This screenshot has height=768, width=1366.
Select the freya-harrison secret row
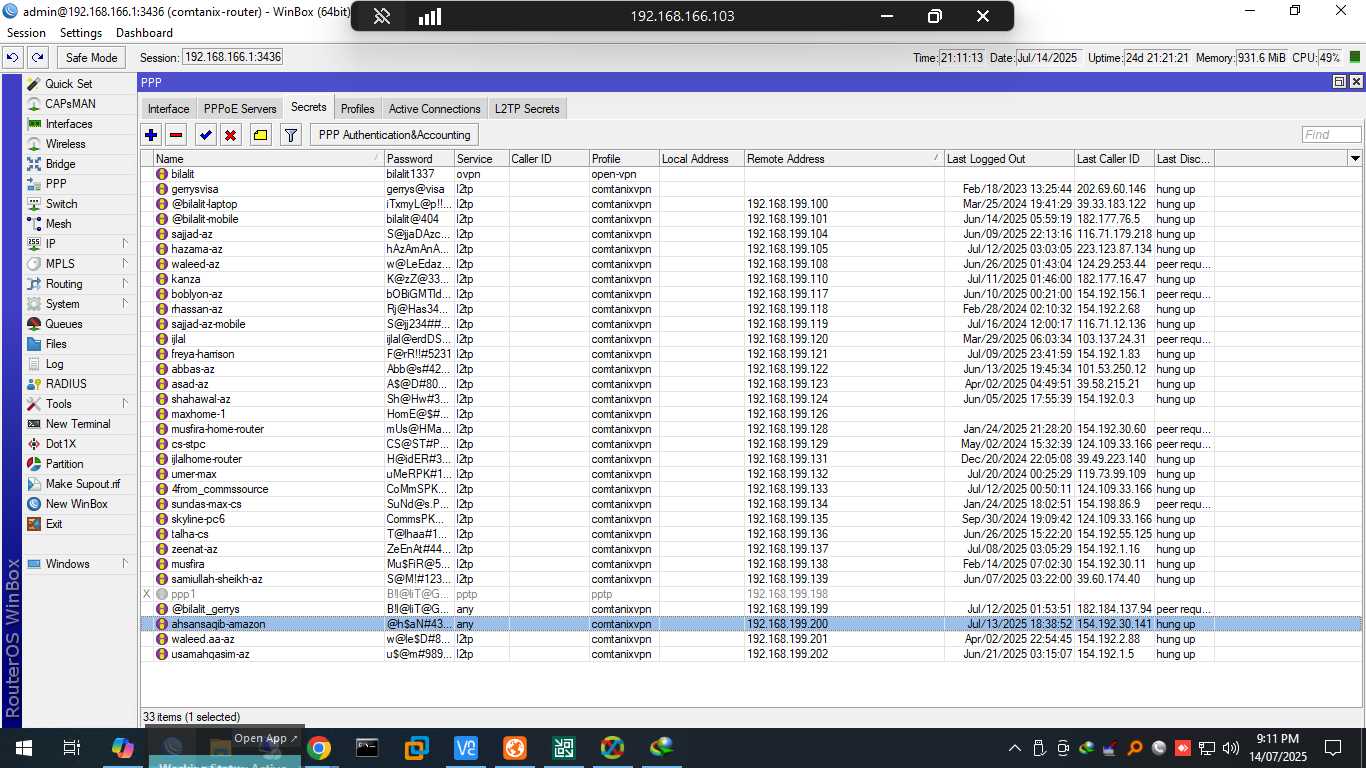pyautogui.click(x=750, y=354)
